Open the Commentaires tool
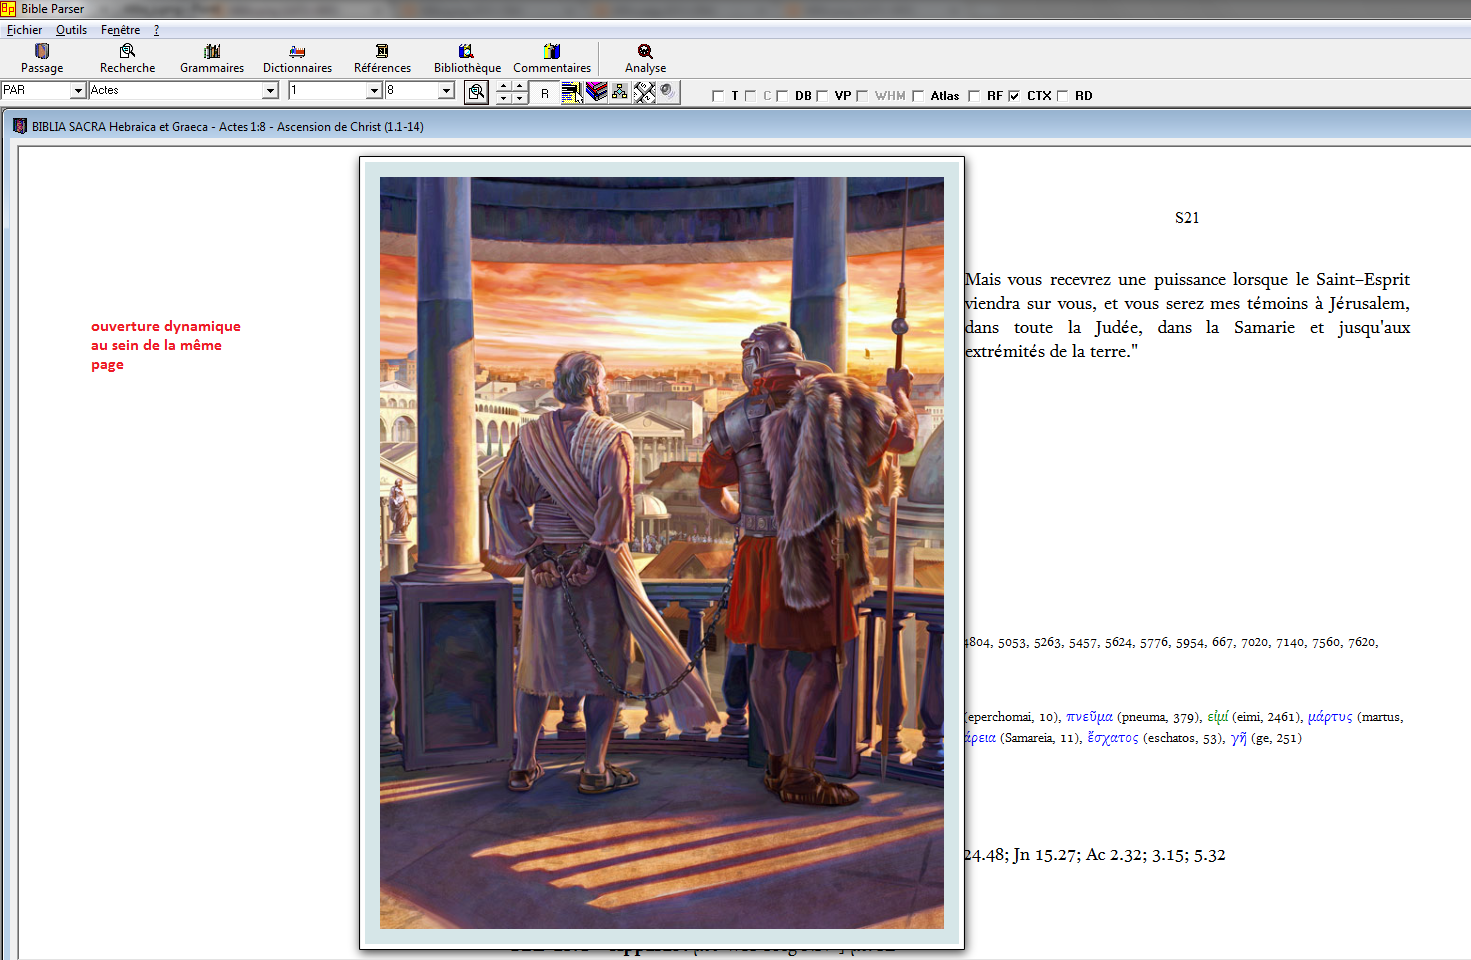Viewport: 1471px width, 960px height. tap(552, 59)
